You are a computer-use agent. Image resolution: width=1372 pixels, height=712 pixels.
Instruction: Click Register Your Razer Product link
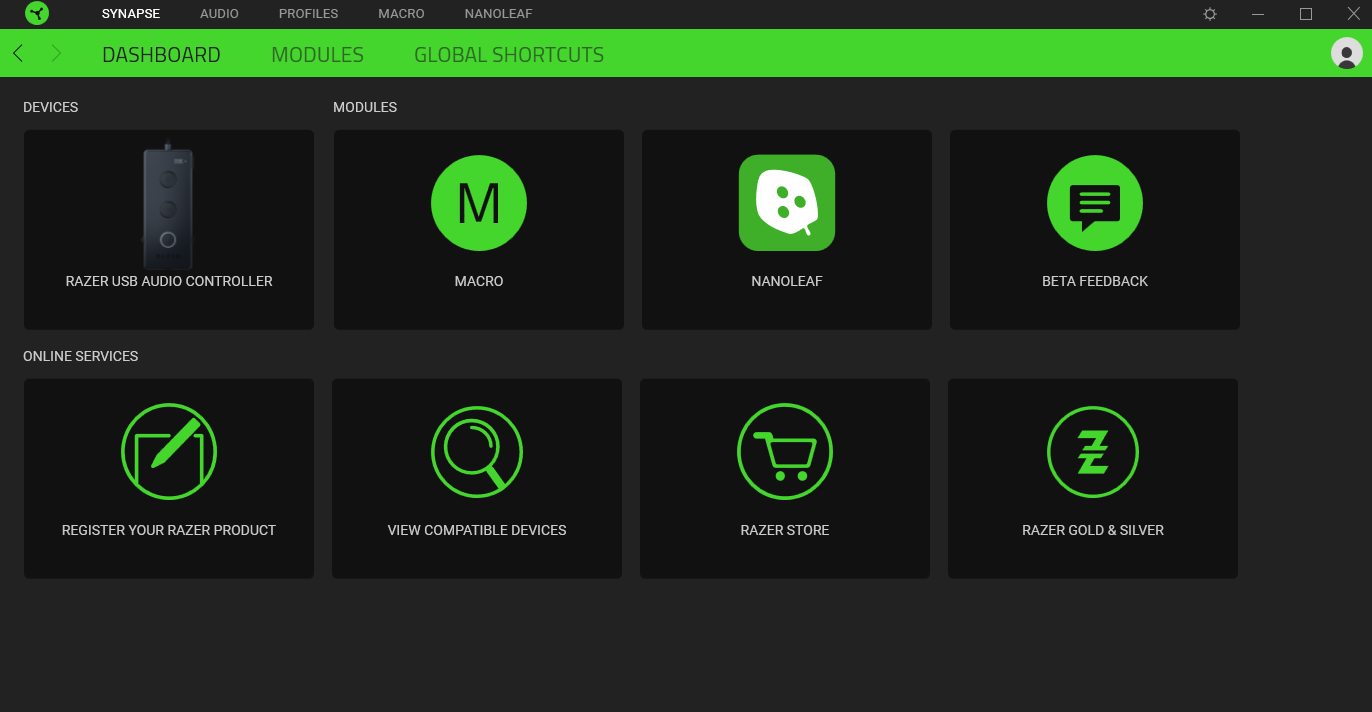click(x=169, y=530)
